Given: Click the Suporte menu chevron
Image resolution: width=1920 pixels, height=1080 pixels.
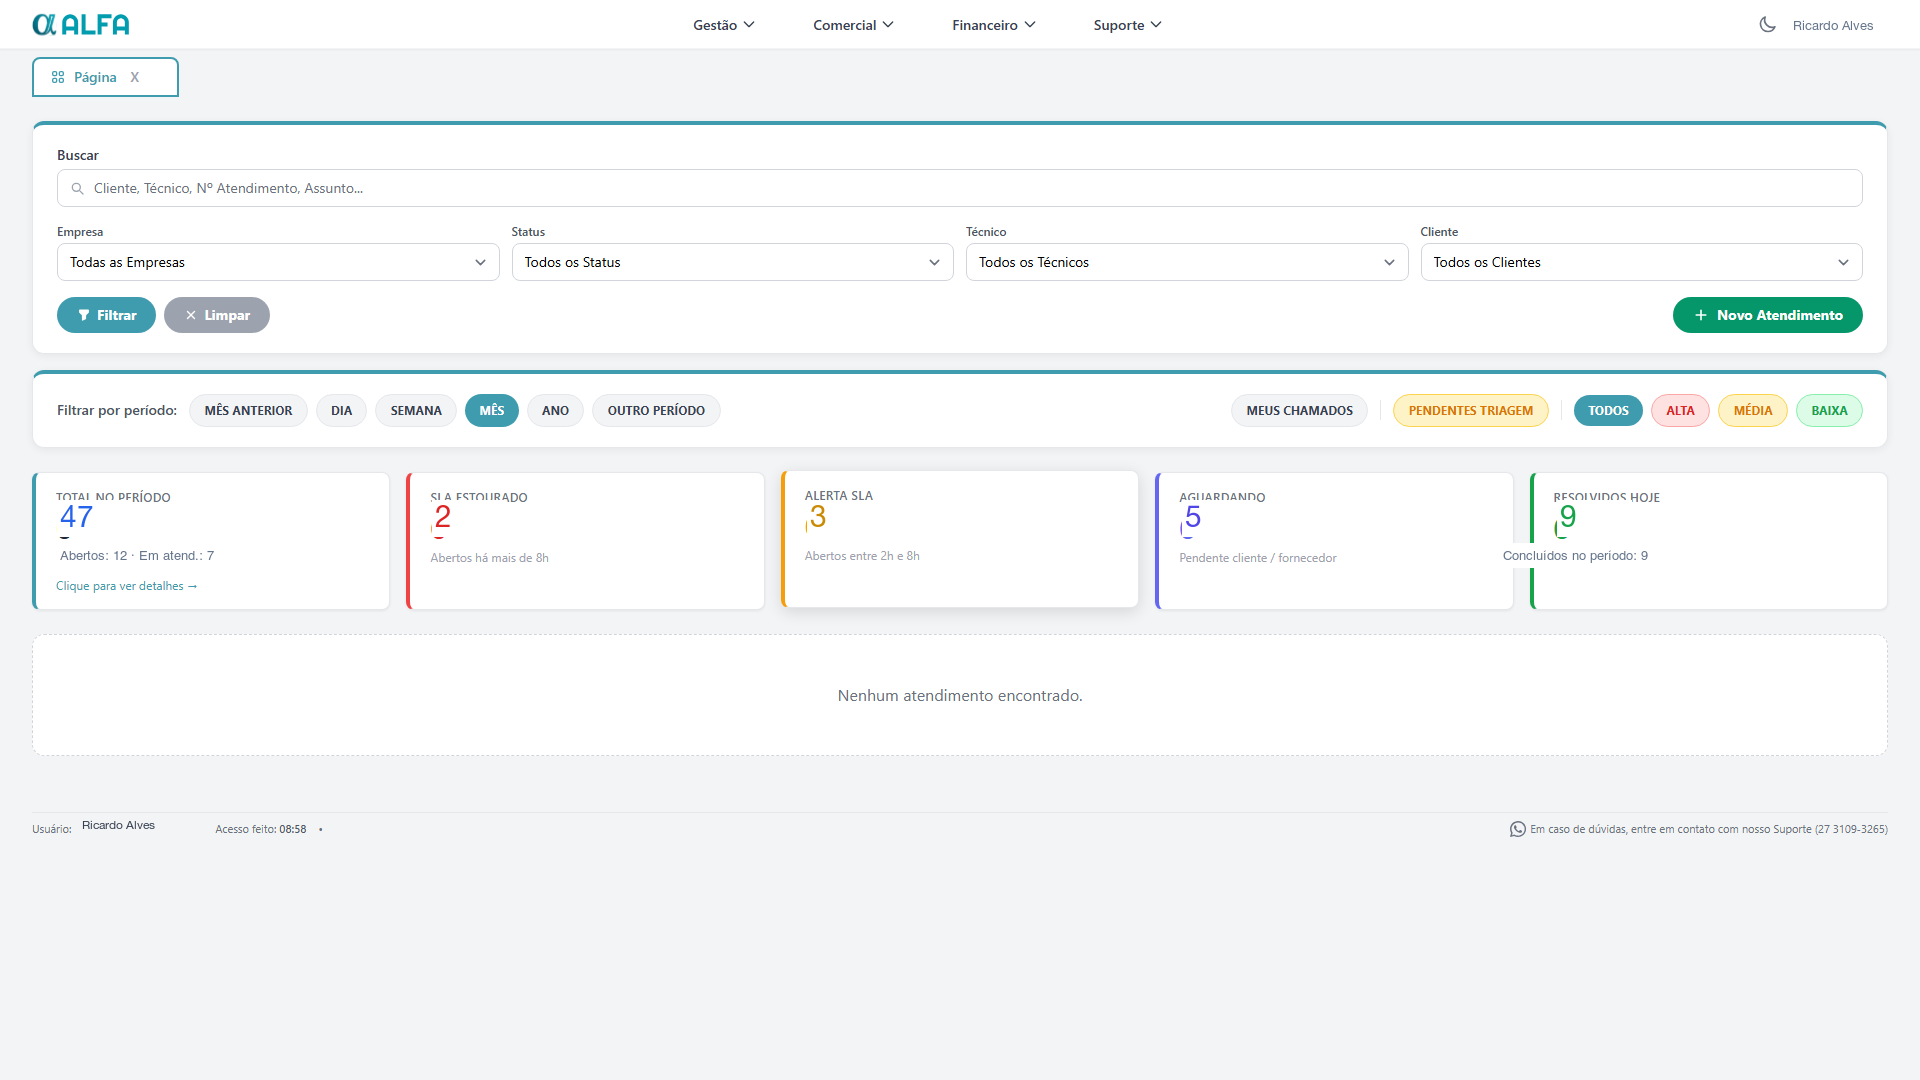Looking at the screenshot, I should point(1156,25).
